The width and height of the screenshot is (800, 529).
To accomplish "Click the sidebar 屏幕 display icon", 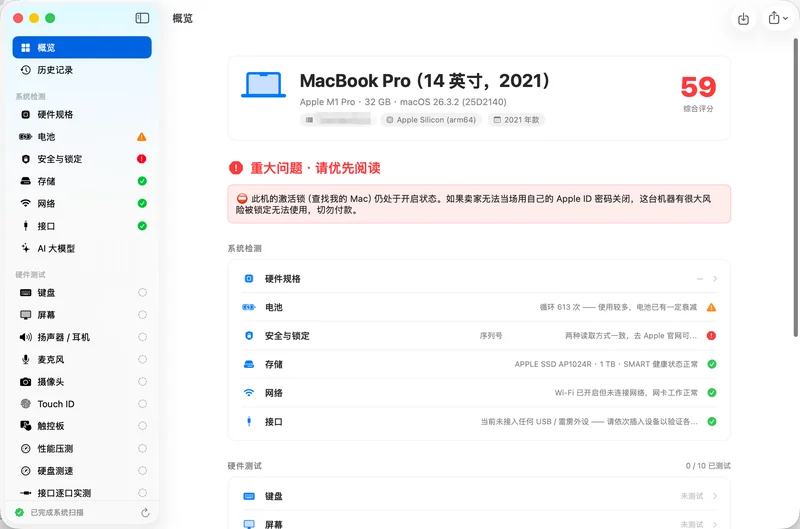I will coord(26,315).
